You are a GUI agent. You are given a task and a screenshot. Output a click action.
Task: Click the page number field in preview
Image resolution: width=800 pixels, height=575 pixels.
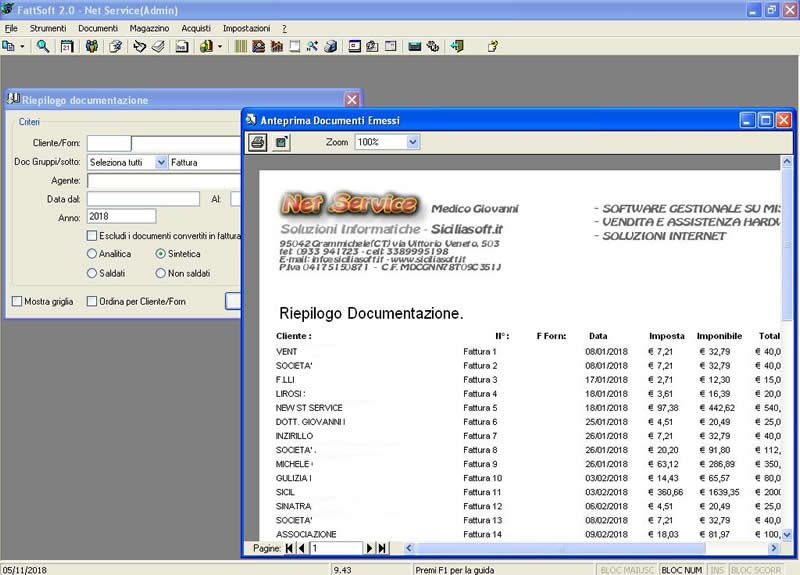[x=336, y=548]
